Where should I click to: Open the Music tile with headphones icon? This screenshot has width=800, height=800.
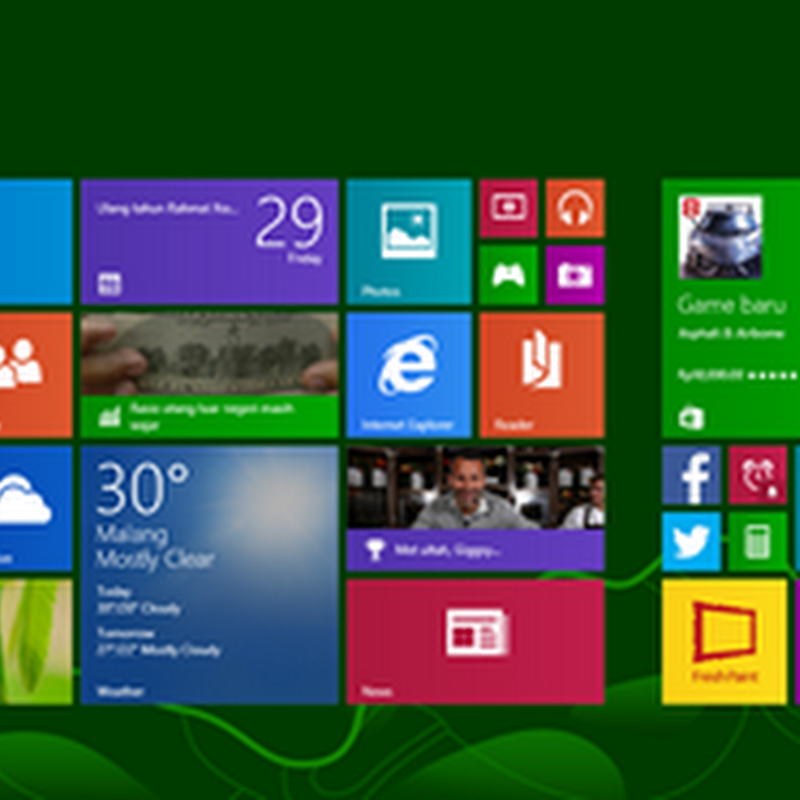(x=575, y=208)
